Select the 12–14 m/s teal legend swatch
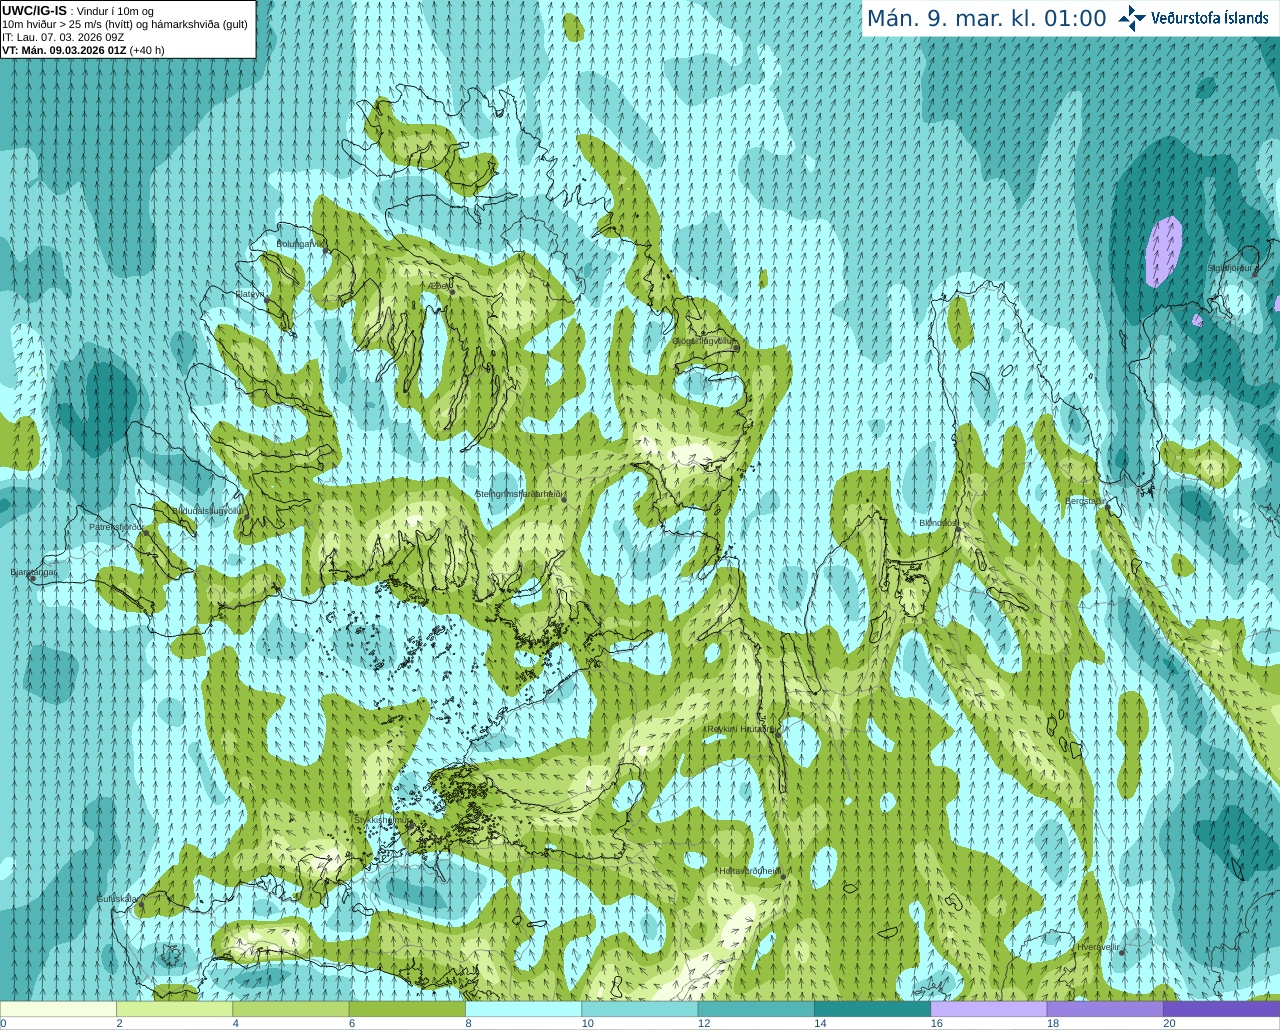The height and width of the screenshot is (1030, 1280). (x=756, y=1009)
